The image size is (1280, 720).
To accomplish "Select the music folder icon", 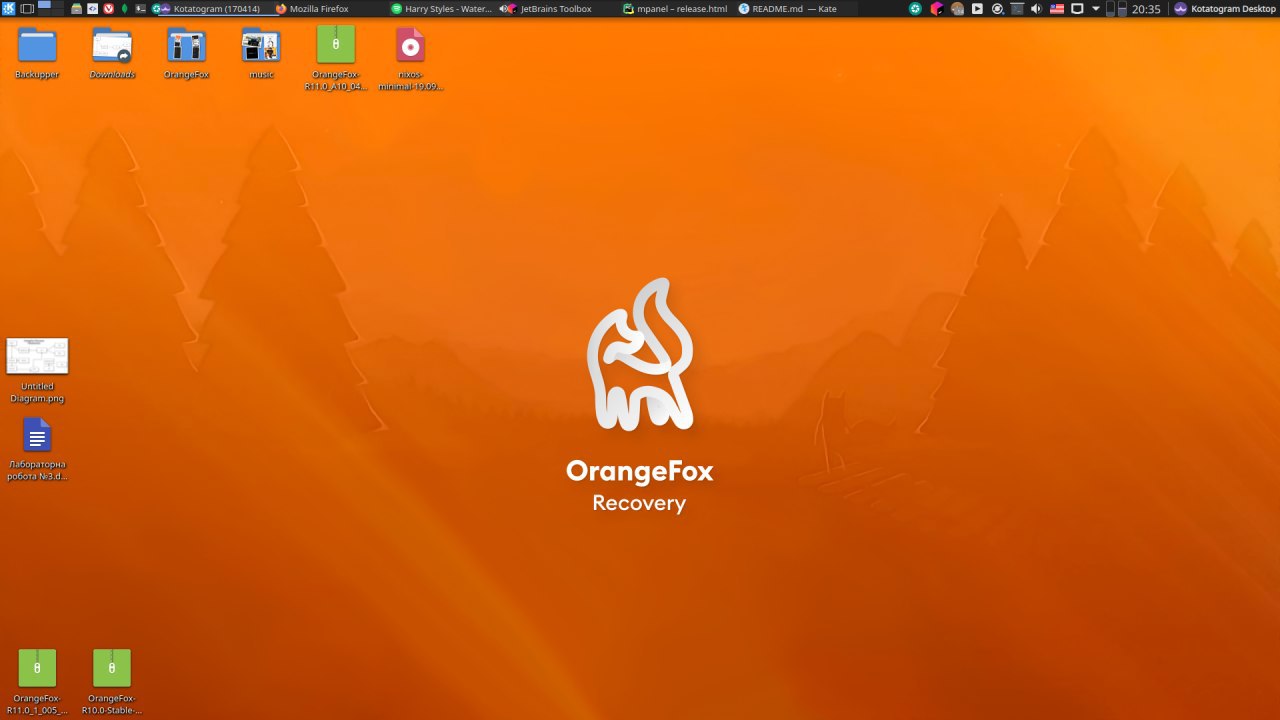I will 261,53.
